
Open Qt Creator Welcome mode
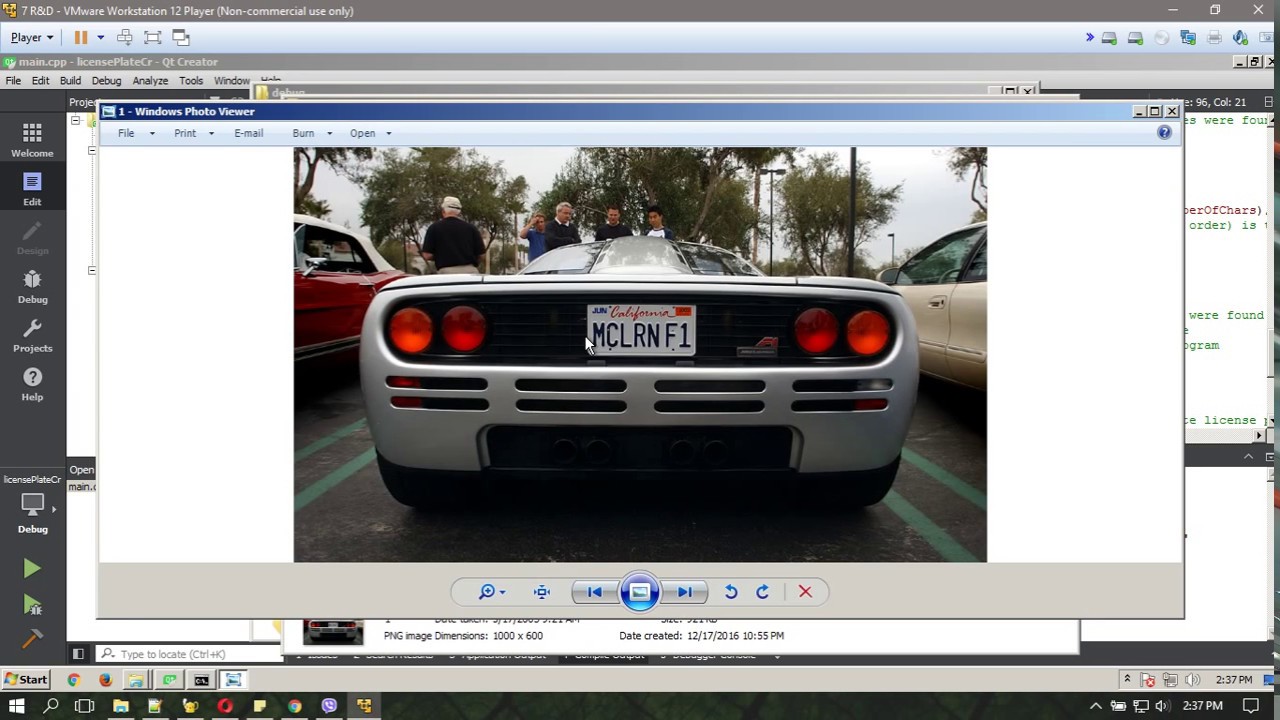click(x=32, y=140)
